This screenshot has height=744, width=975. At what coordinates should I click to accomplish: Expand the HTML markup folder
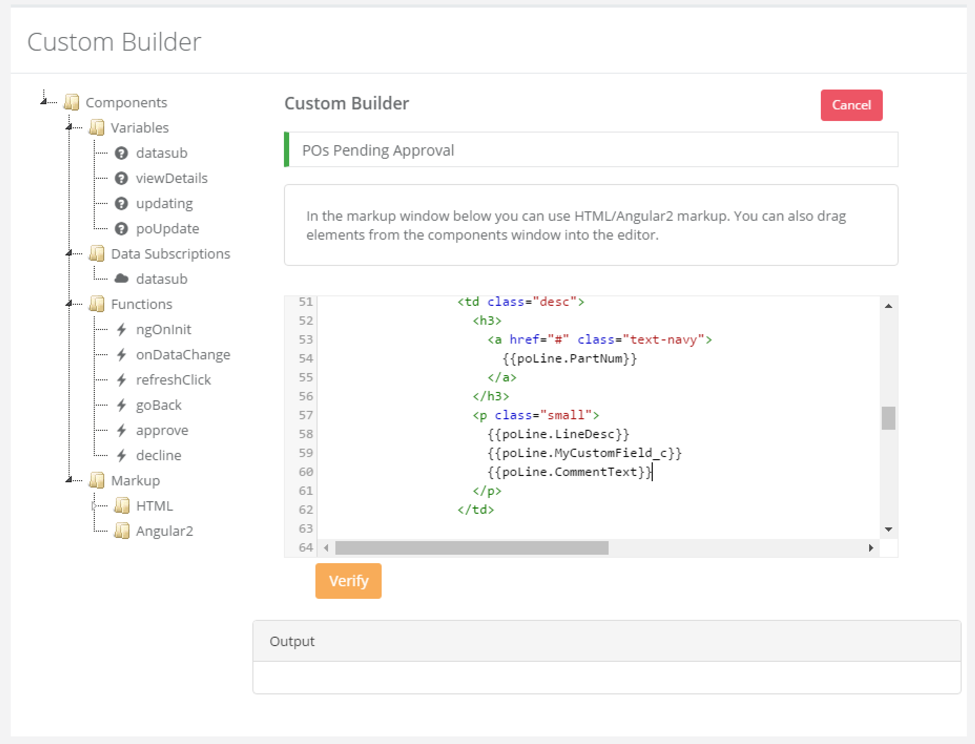pos(94,506)
